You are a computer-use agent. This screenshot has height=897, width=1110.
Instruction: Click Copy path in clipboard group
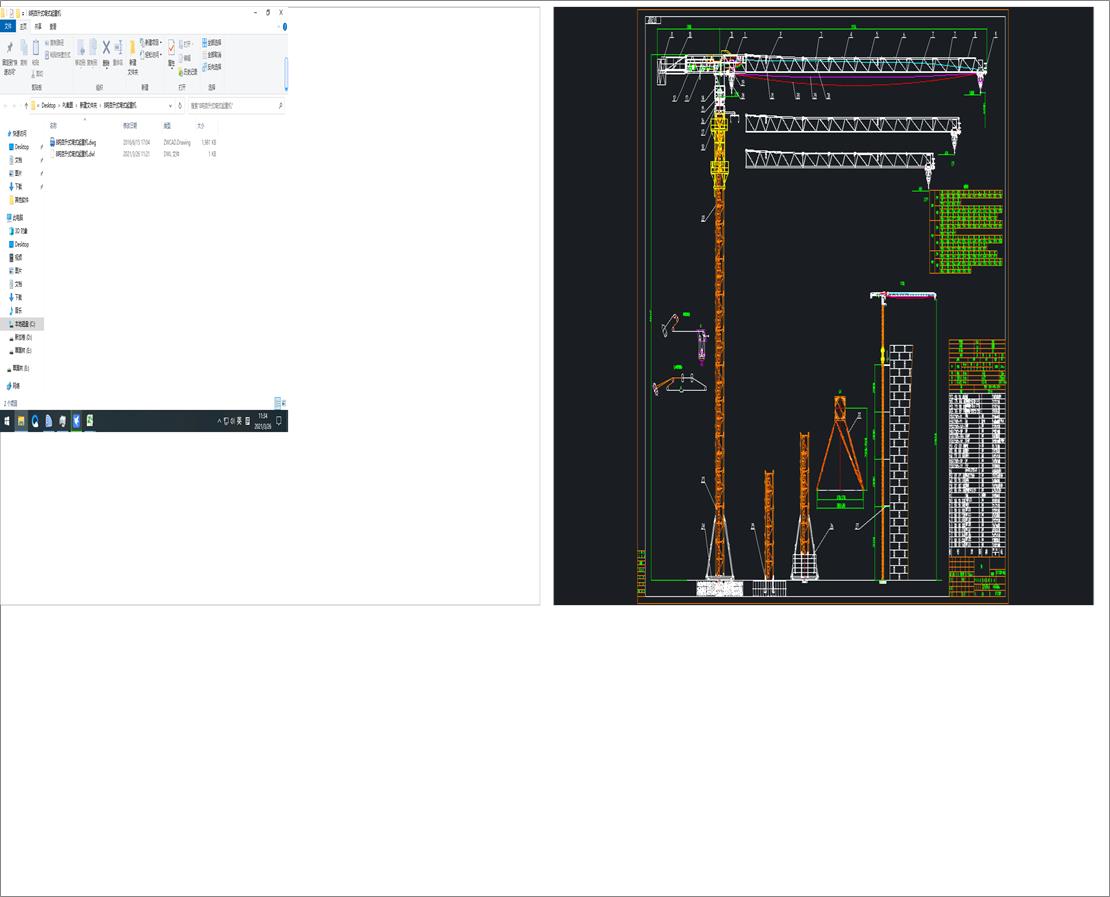point(55,43)
